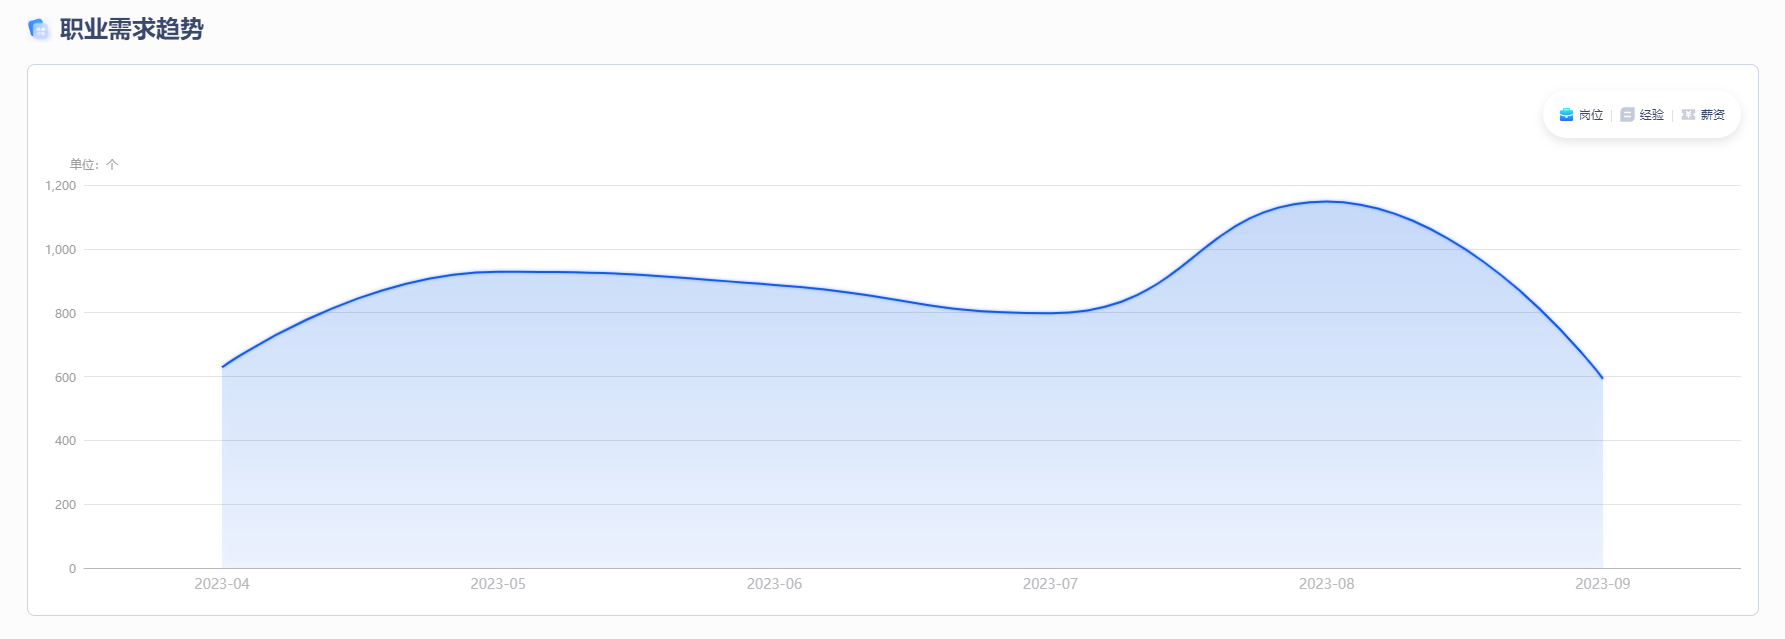Select the 岗位 tab label
Image resolution: width=1785 pixels, height=639 pixels.
[x=1591, y=115]
